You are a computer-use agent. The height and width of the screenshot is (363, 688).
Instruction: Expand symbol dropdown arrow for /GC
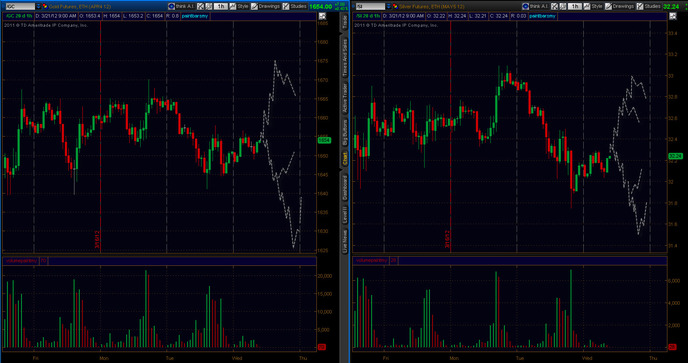point(38,6)
